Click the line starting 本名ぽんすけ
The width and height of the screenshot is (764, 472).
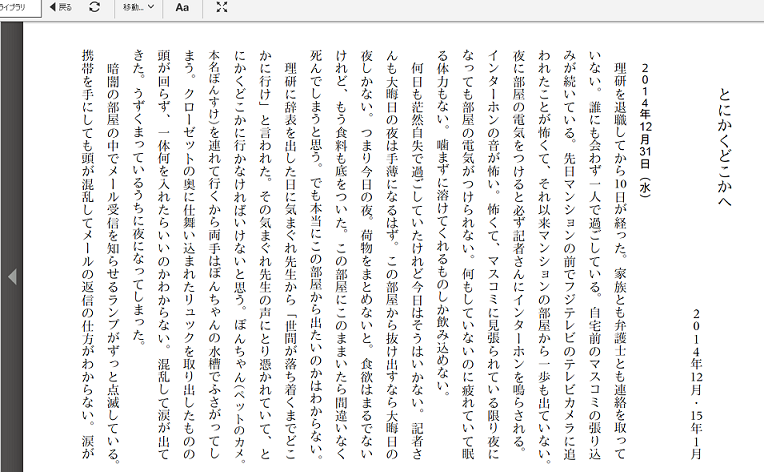point(214,255)
